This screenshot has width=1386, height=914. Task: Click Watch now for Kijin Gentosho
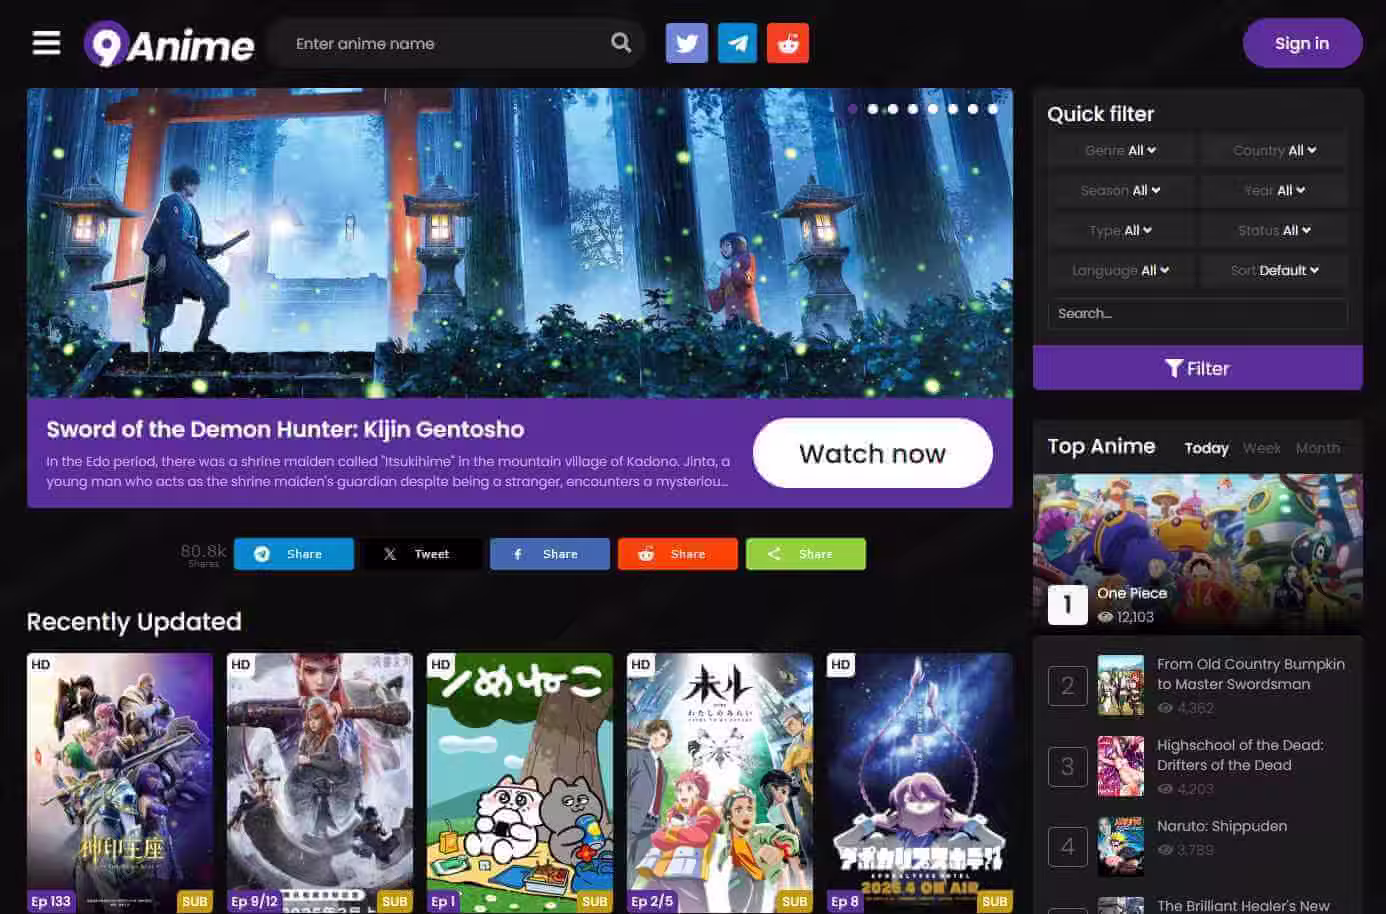click(872, 453)
